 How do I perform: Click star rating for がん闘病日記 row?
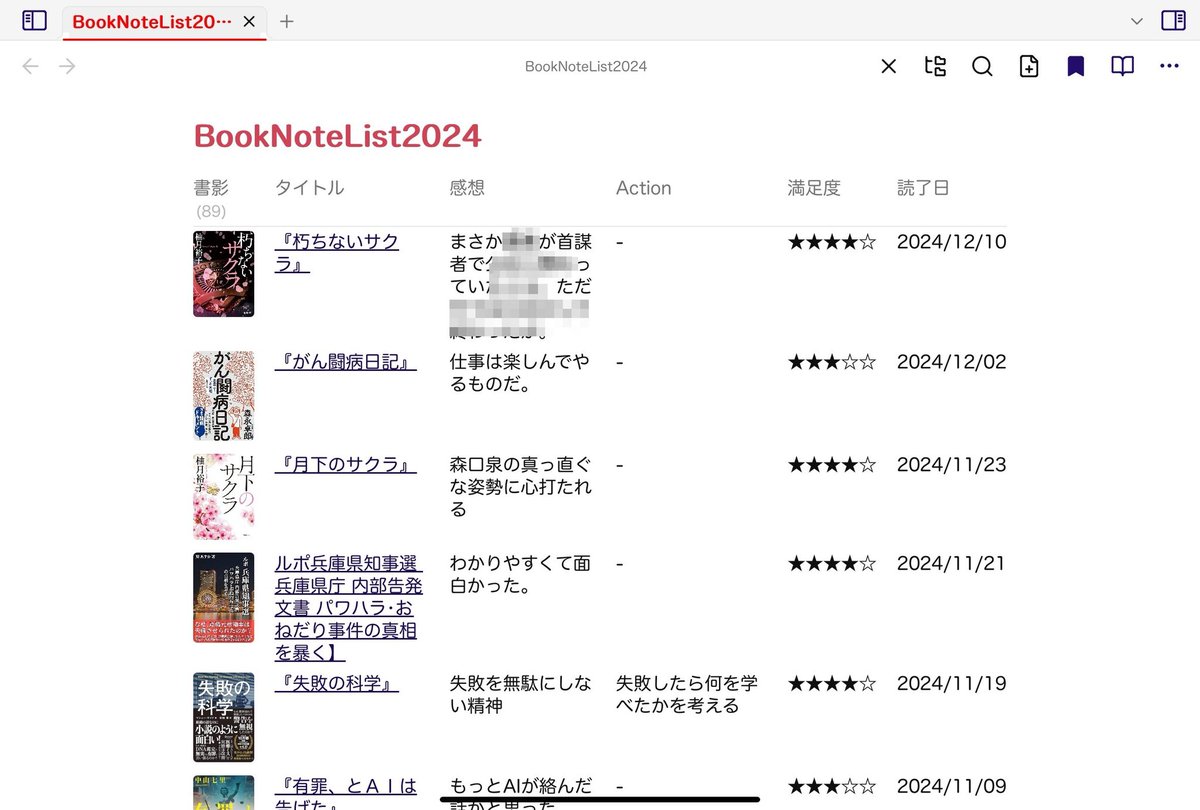[832, 362]
